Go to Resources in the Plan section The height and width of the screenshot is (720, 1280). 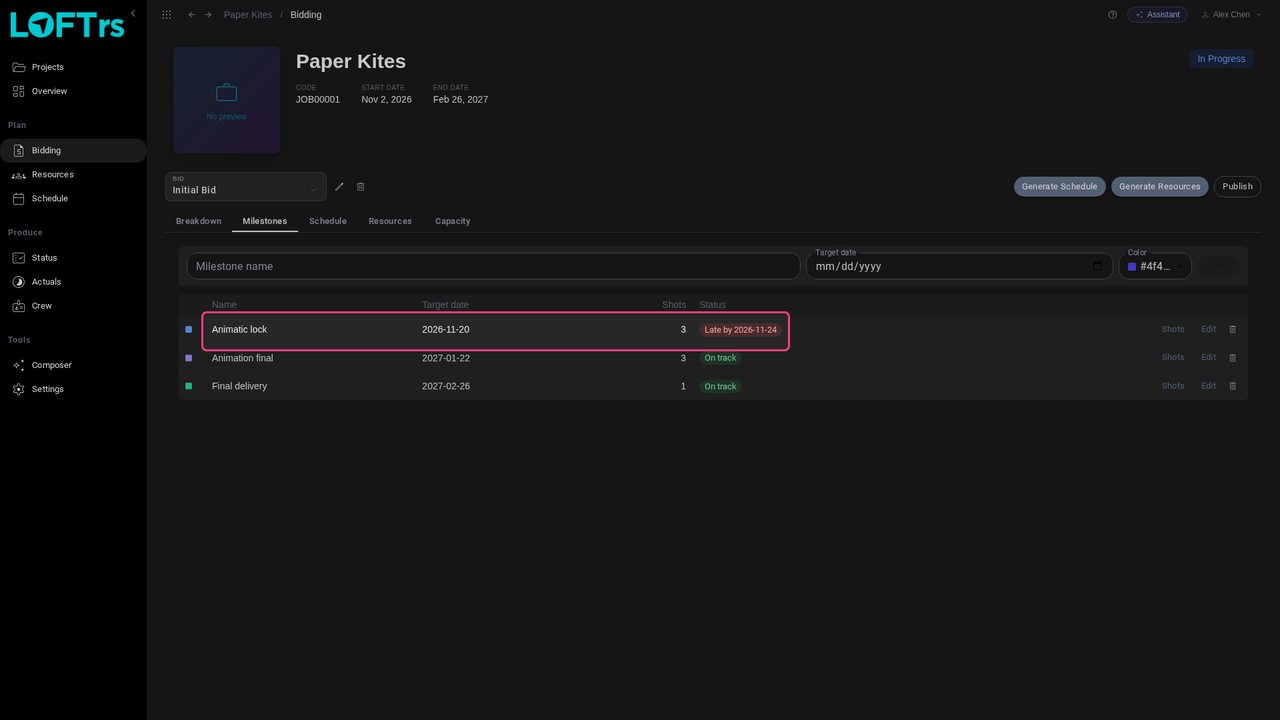(73, 175)
